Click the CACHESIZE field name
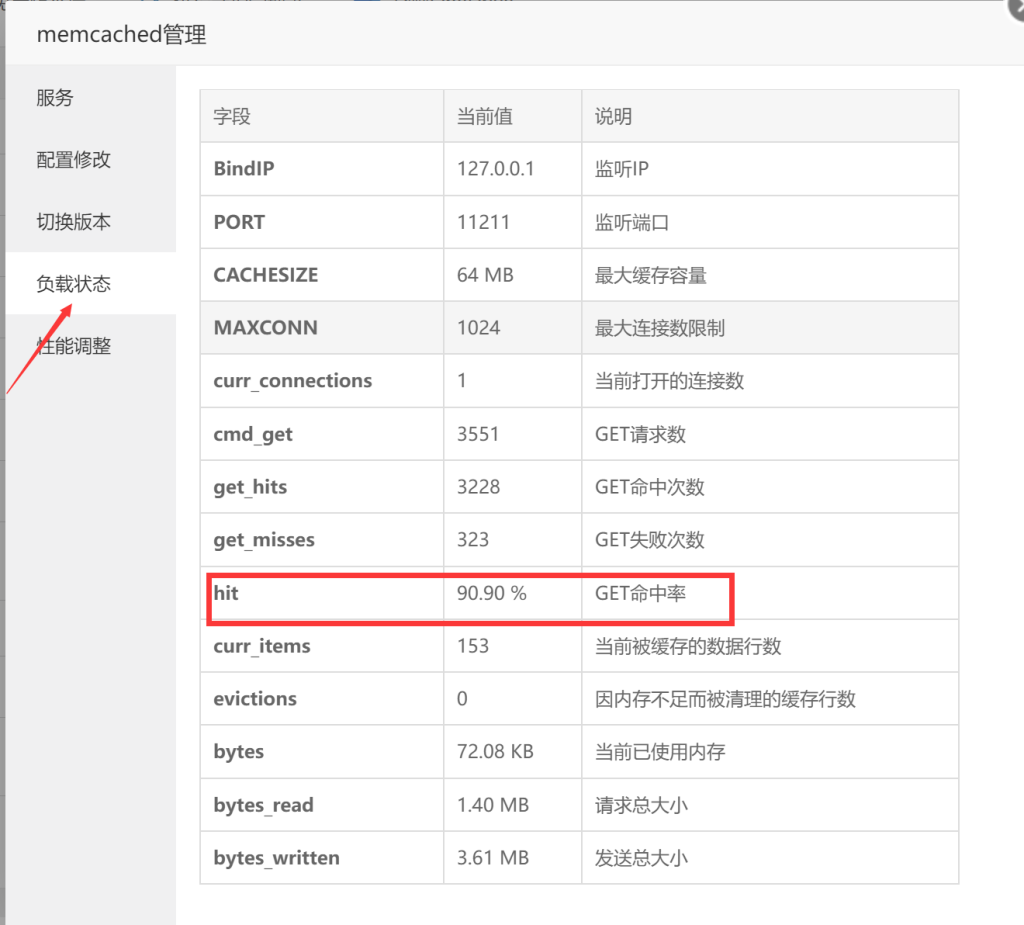Screen dimensions: 1024x925 266,275
